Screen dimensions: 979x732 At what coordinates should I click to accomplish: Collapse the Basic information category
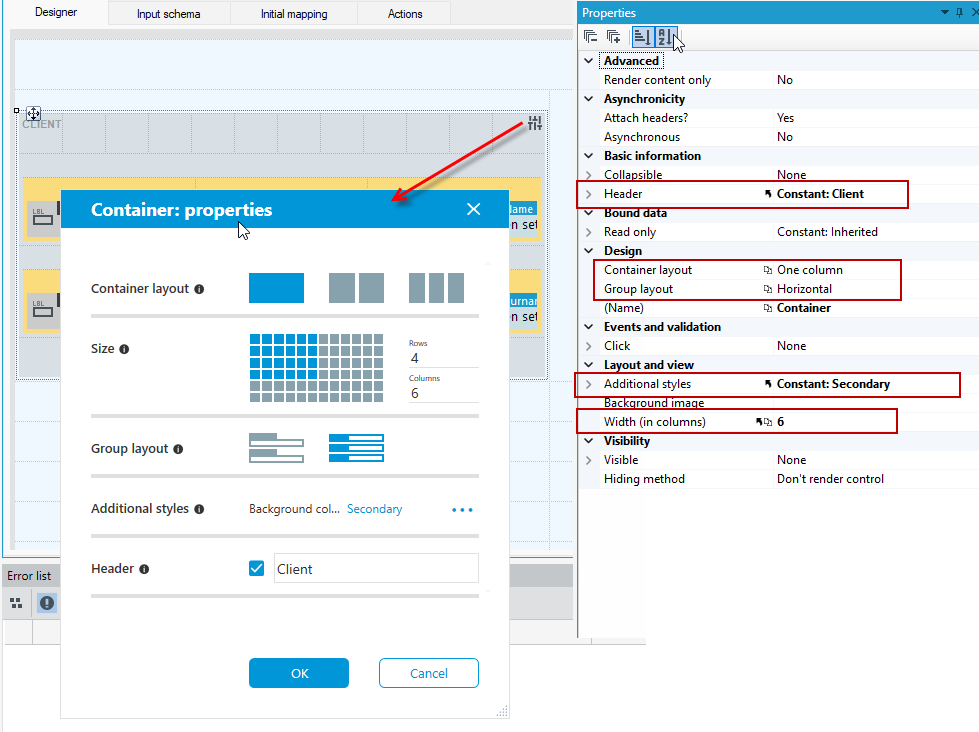(588, 156)
